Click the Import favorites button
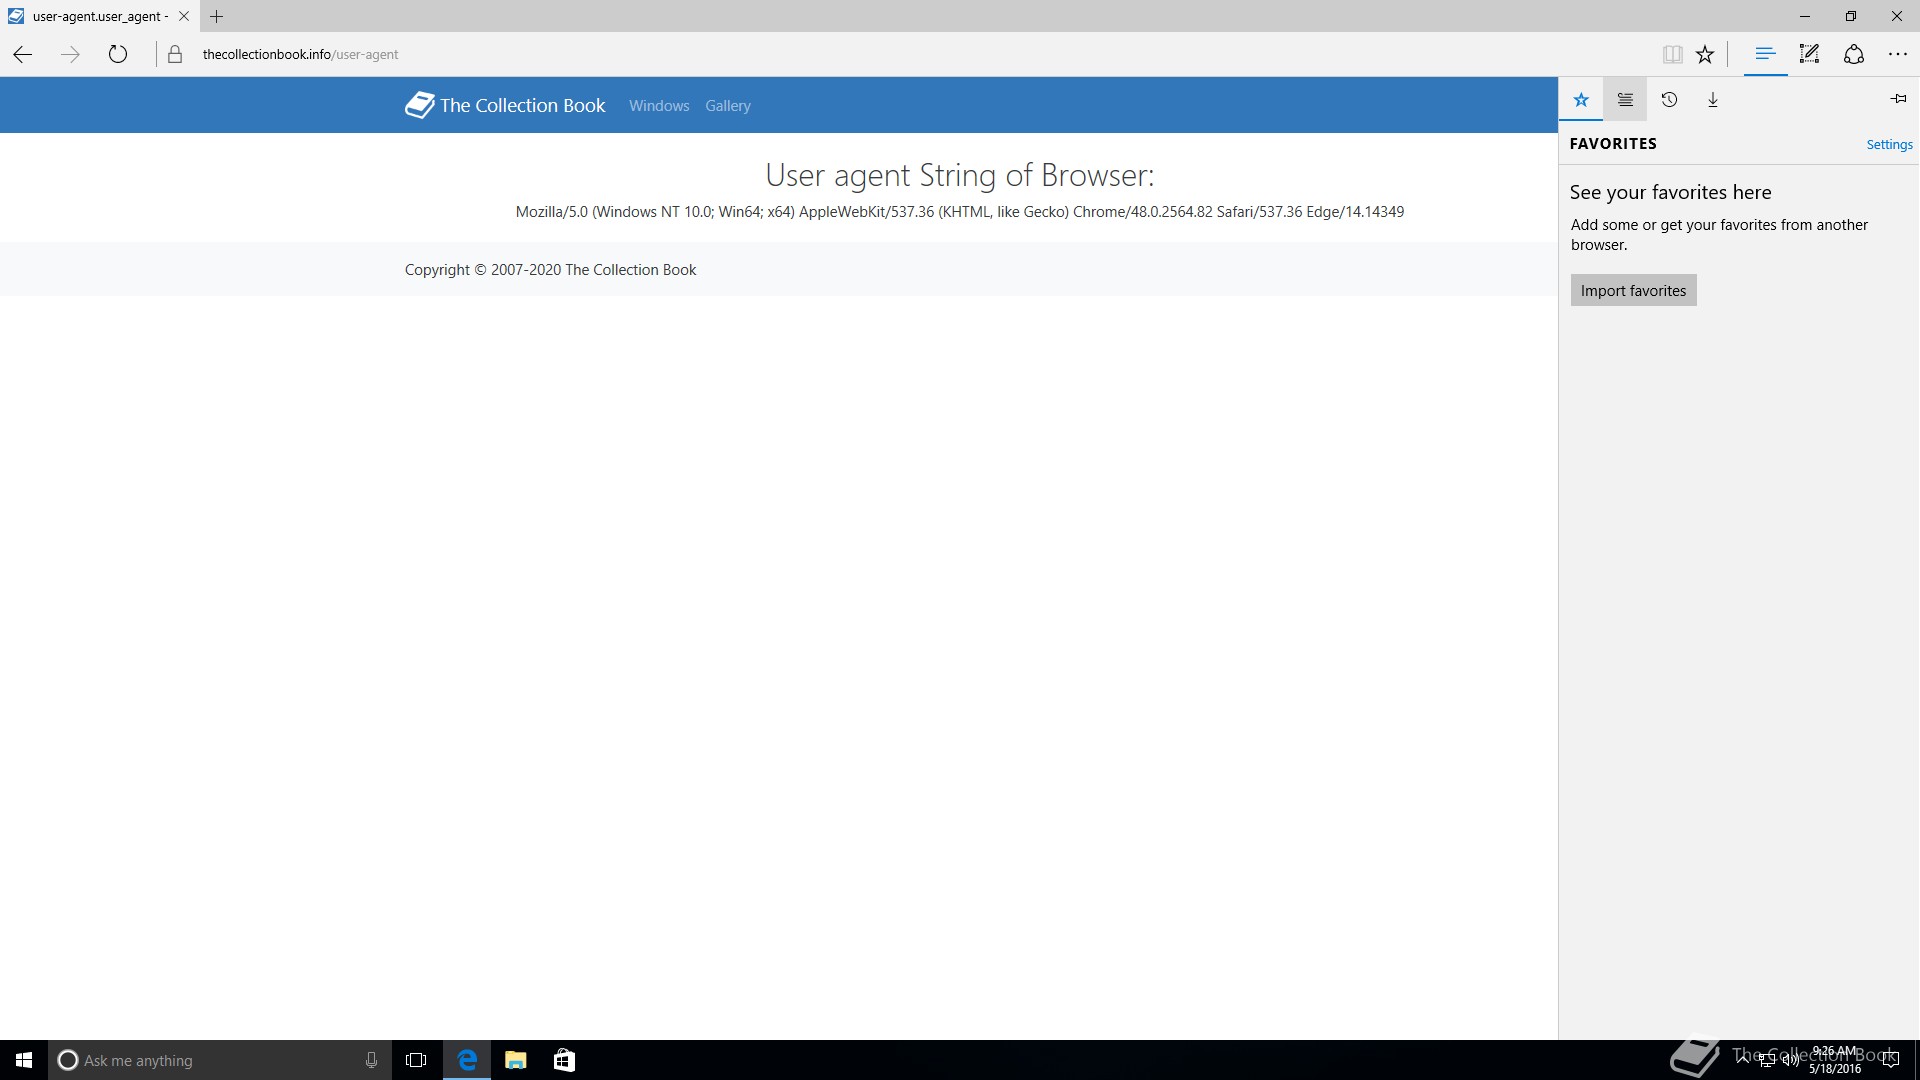The height and width of the screenshot is (1080, 1920). [x=1633, y=290]
